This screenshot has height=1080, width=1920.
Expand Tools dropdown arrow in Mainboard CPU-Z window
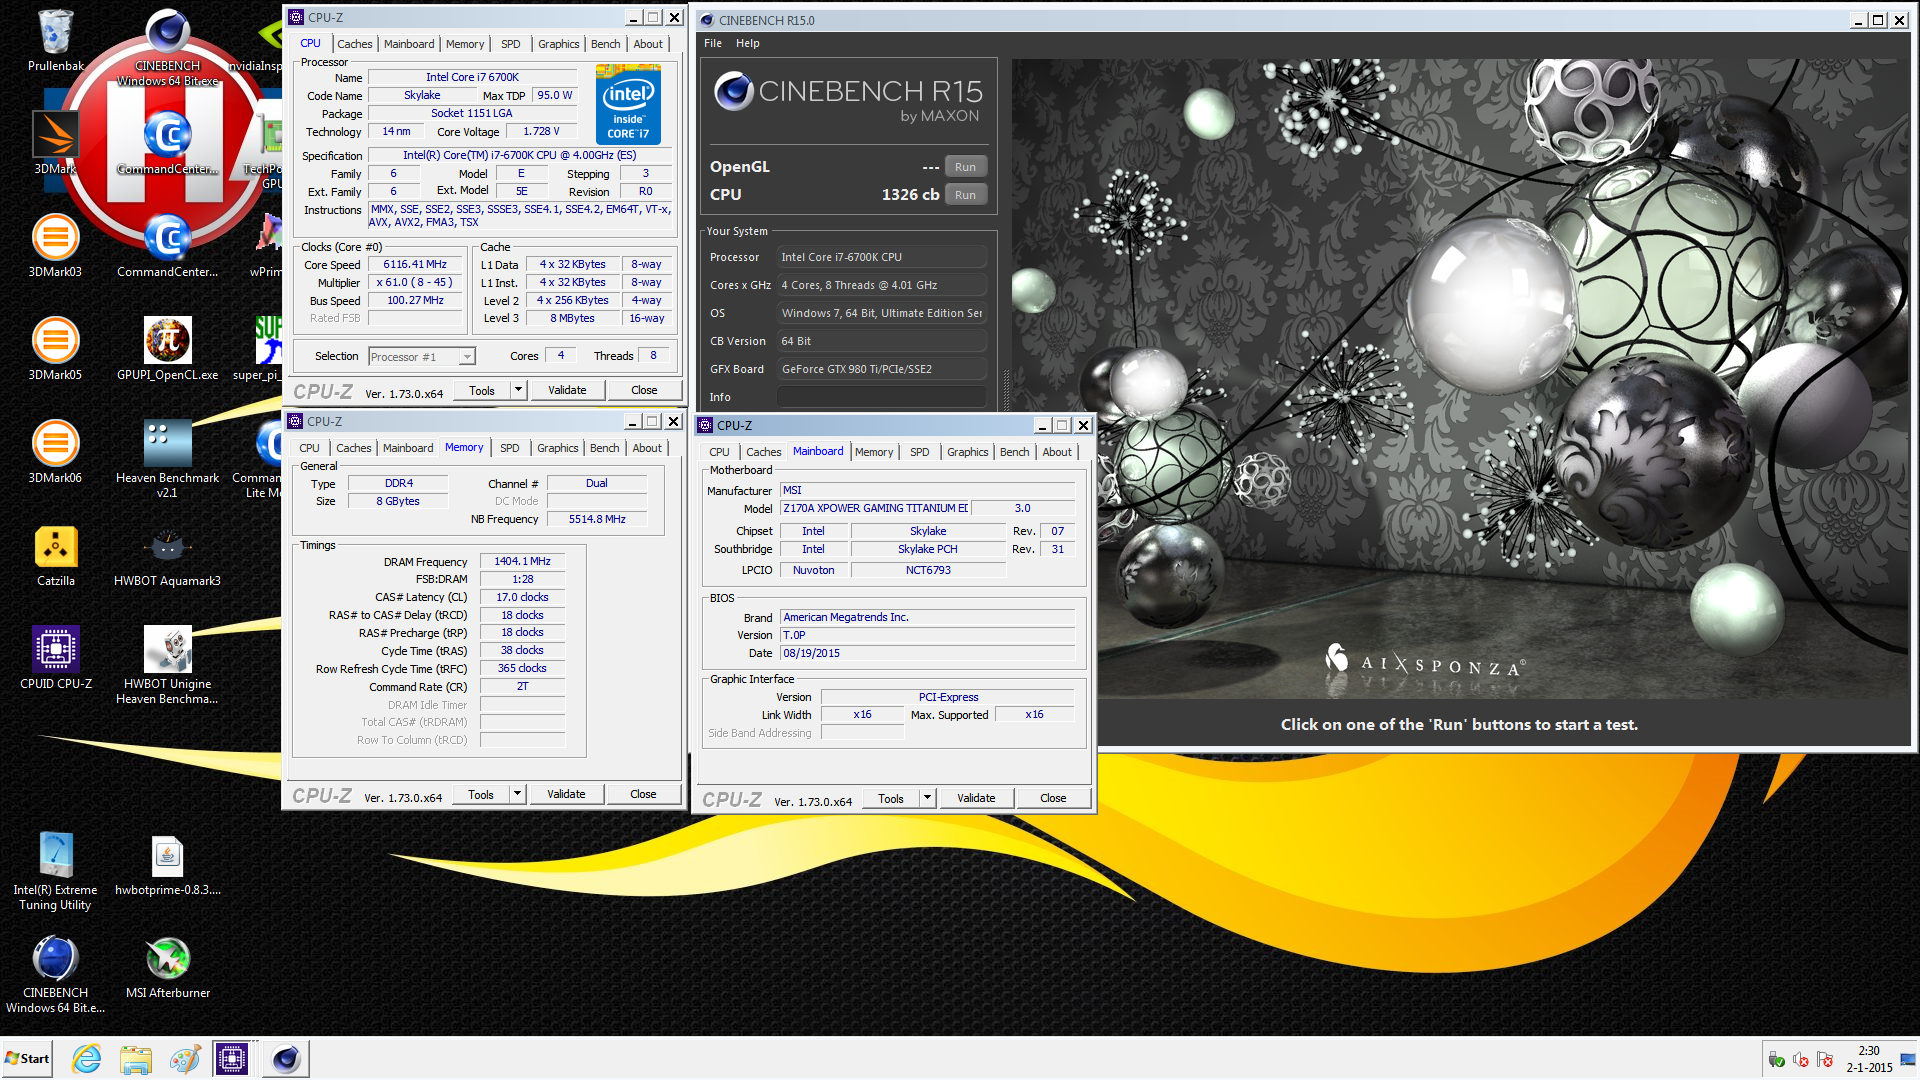[x=927, y=798]
